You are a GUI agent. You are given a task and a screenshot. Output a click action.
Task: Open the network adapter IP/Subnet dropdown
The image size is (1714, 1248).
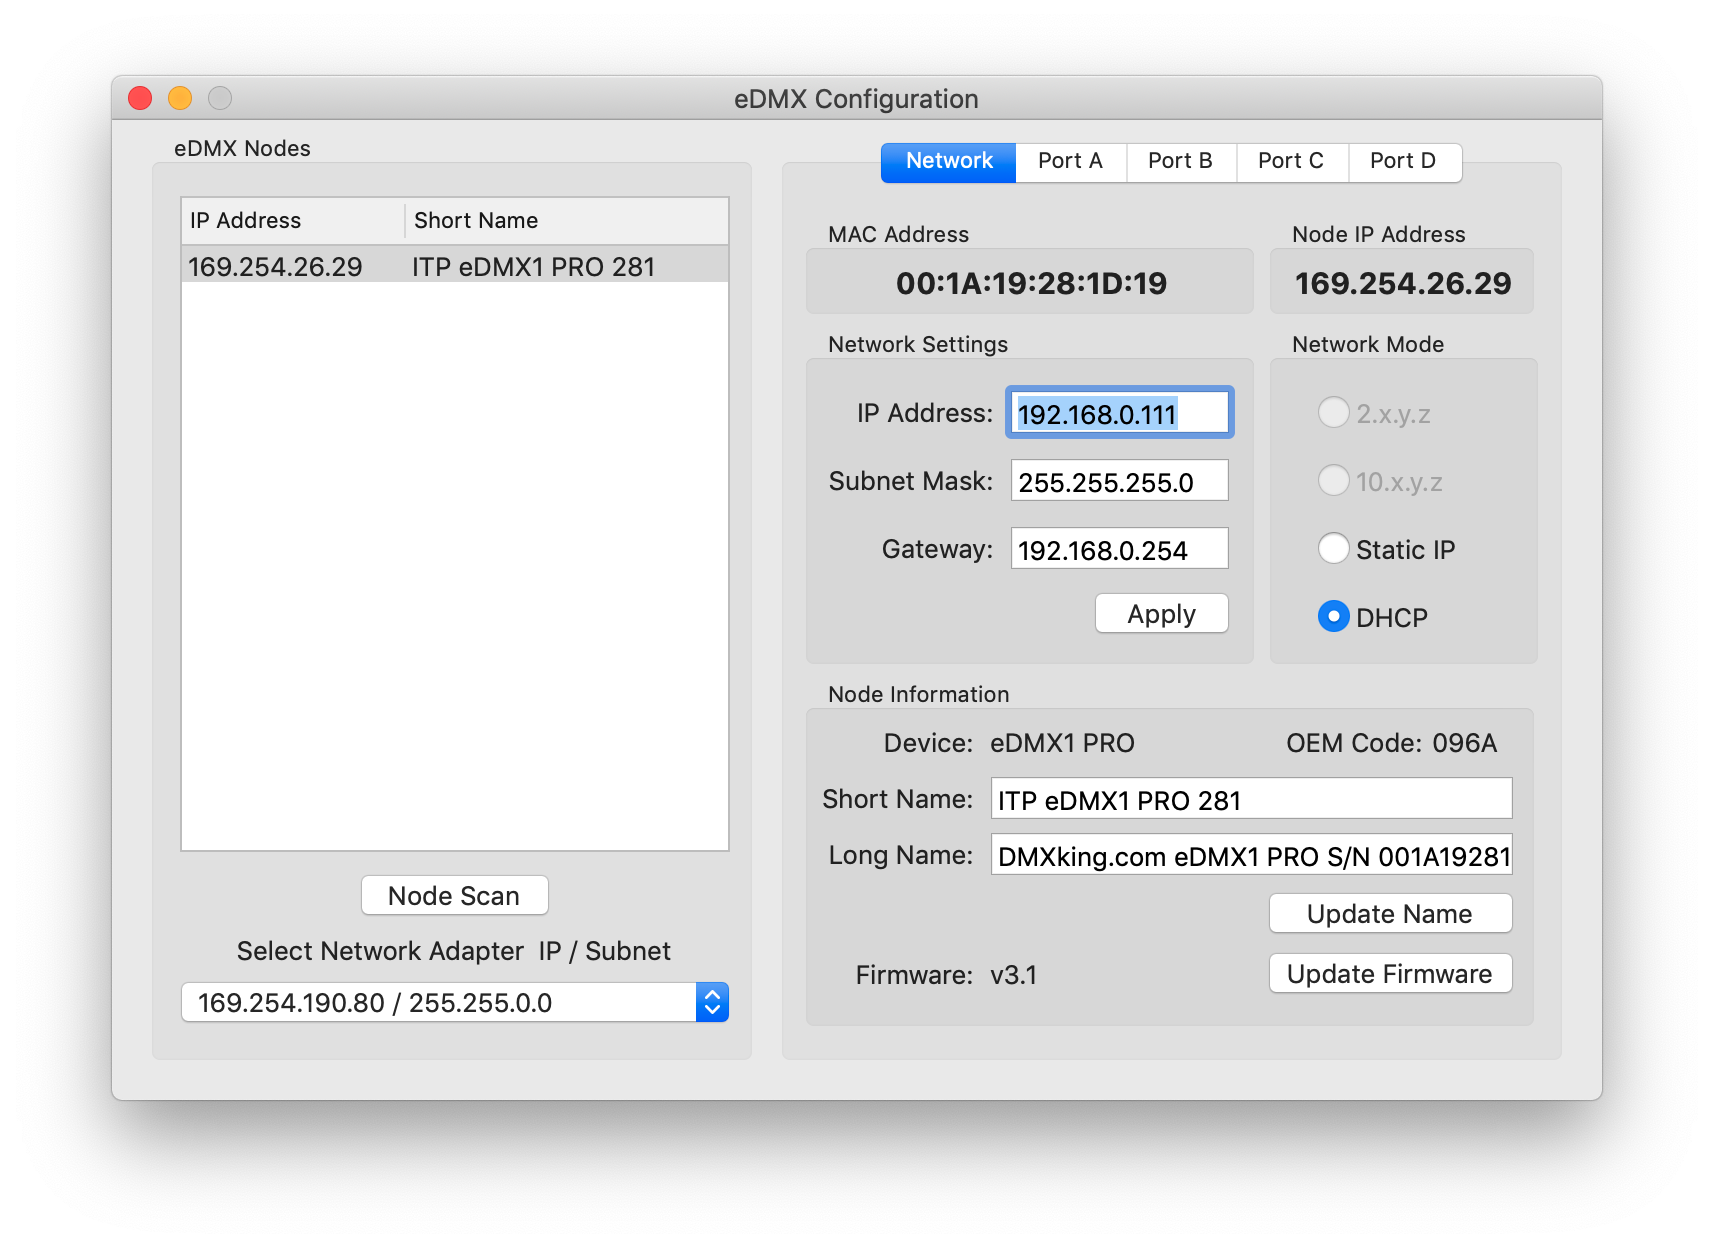click(455, 1002)
